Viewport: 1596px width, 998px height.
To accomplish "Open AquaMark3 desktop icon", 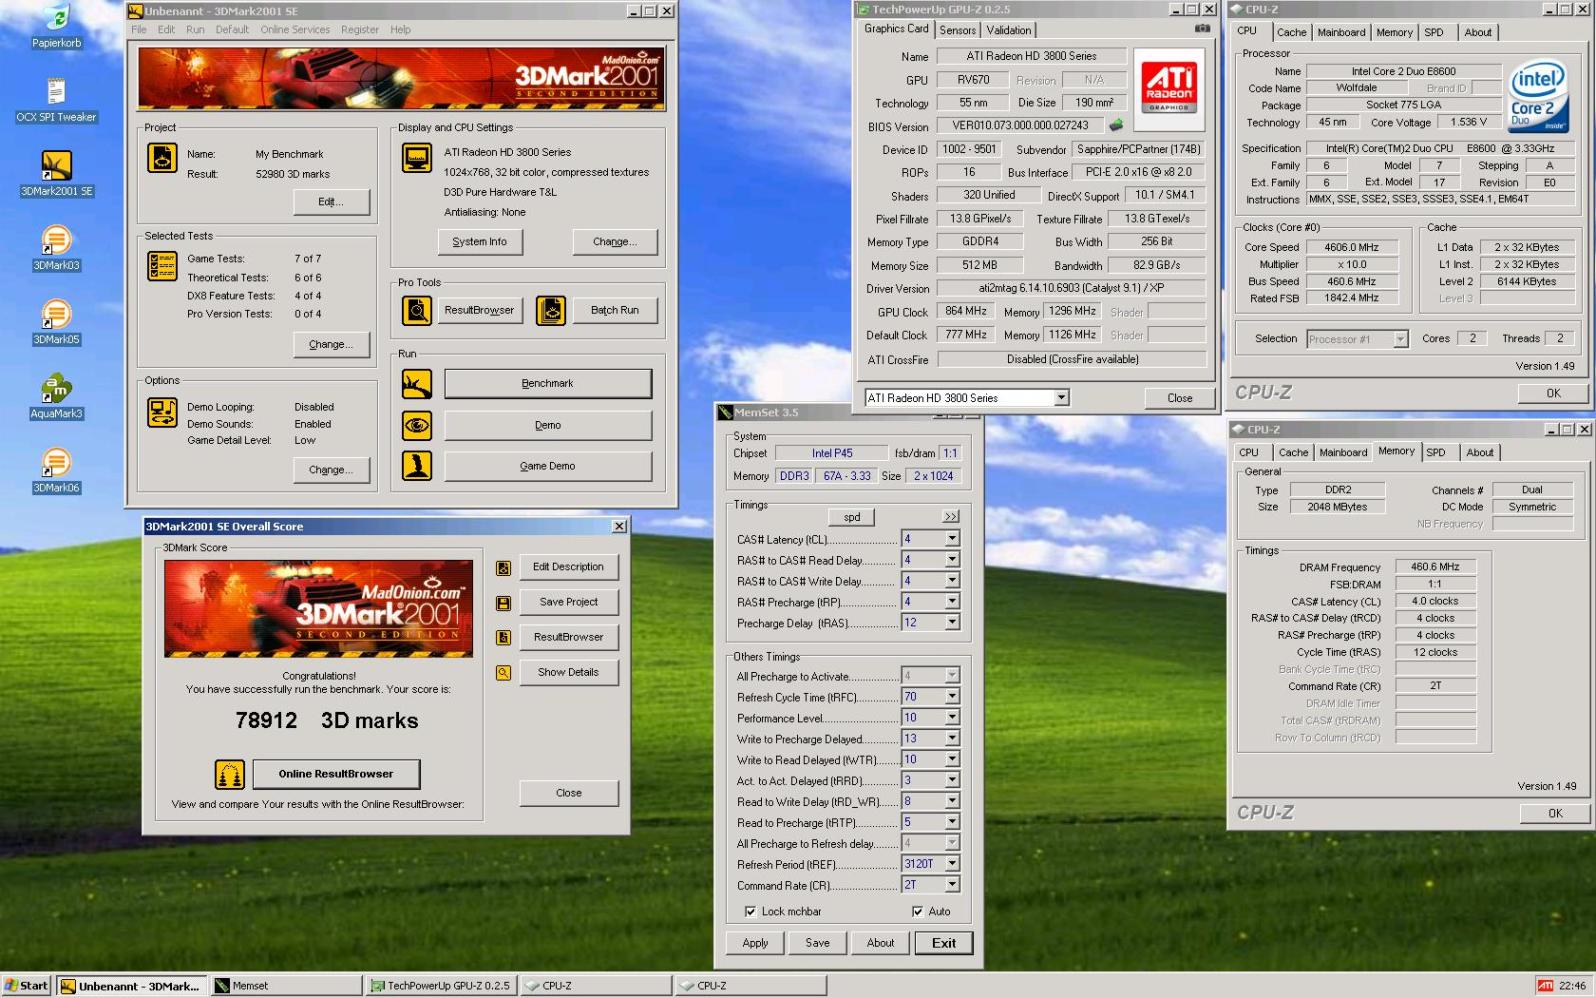I will pyautogui.click(x=56, y=396).
